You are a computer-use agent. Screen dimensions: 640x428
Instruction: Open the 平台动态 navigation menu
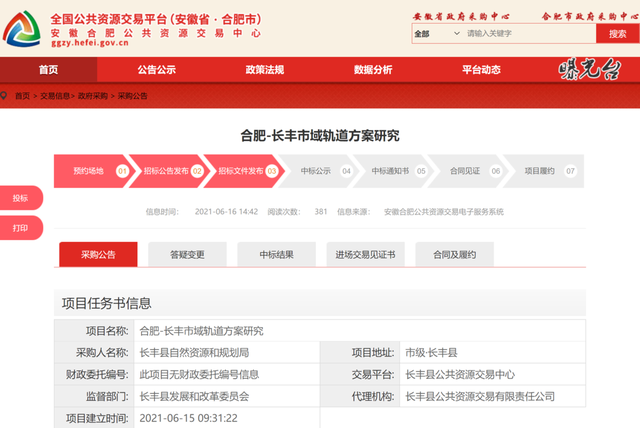pos(481,69)
